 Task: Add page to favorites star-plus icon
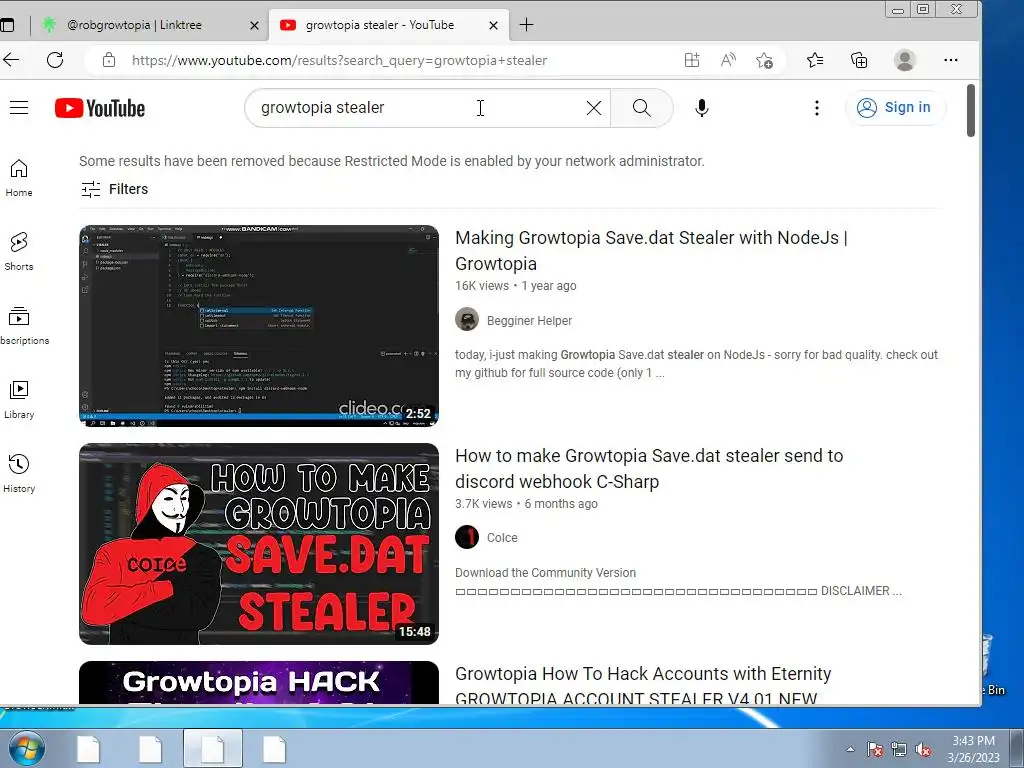[764, 60]
